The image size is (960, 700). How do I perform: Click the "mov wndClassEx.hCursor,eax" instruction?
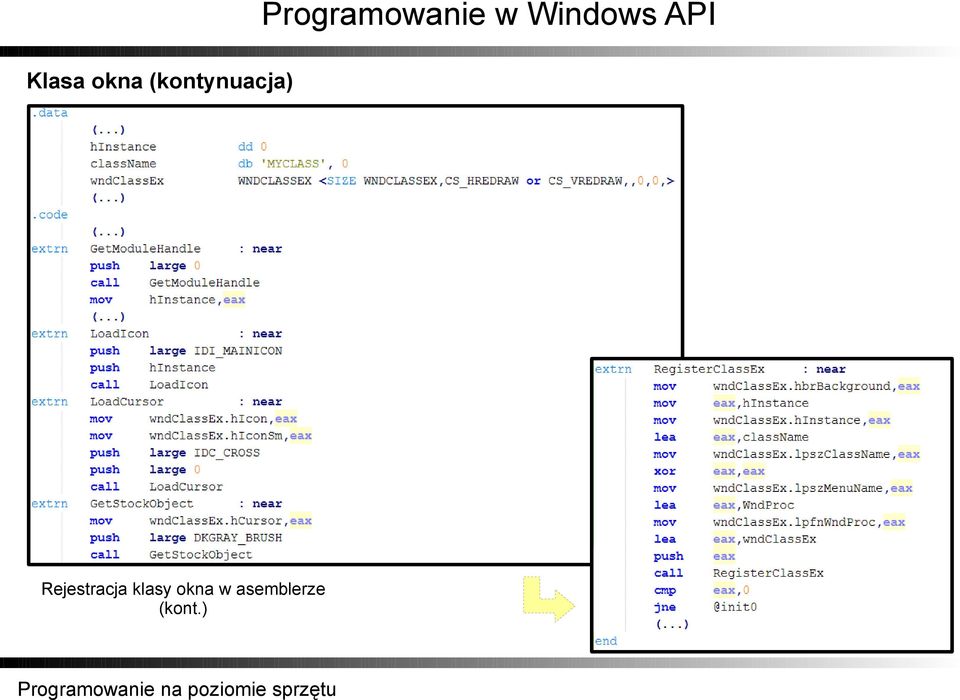201,521
